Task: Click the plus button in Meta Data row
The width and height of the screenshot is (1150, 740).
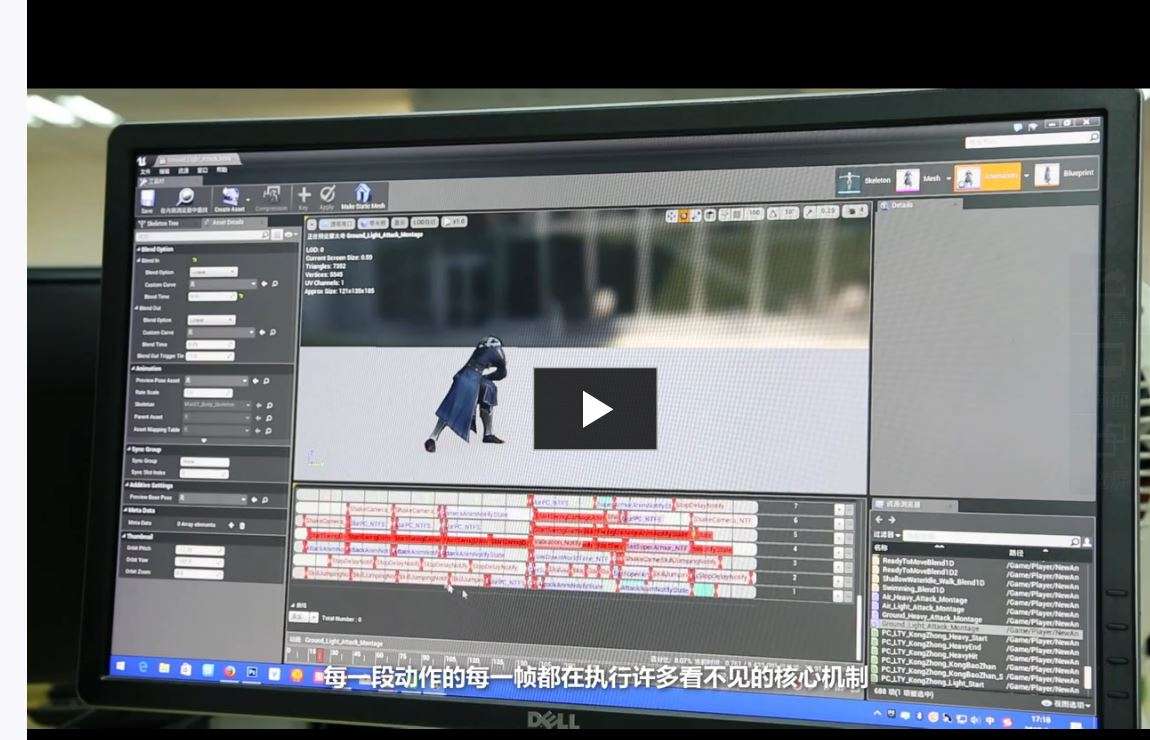Action: click(231, 525)
